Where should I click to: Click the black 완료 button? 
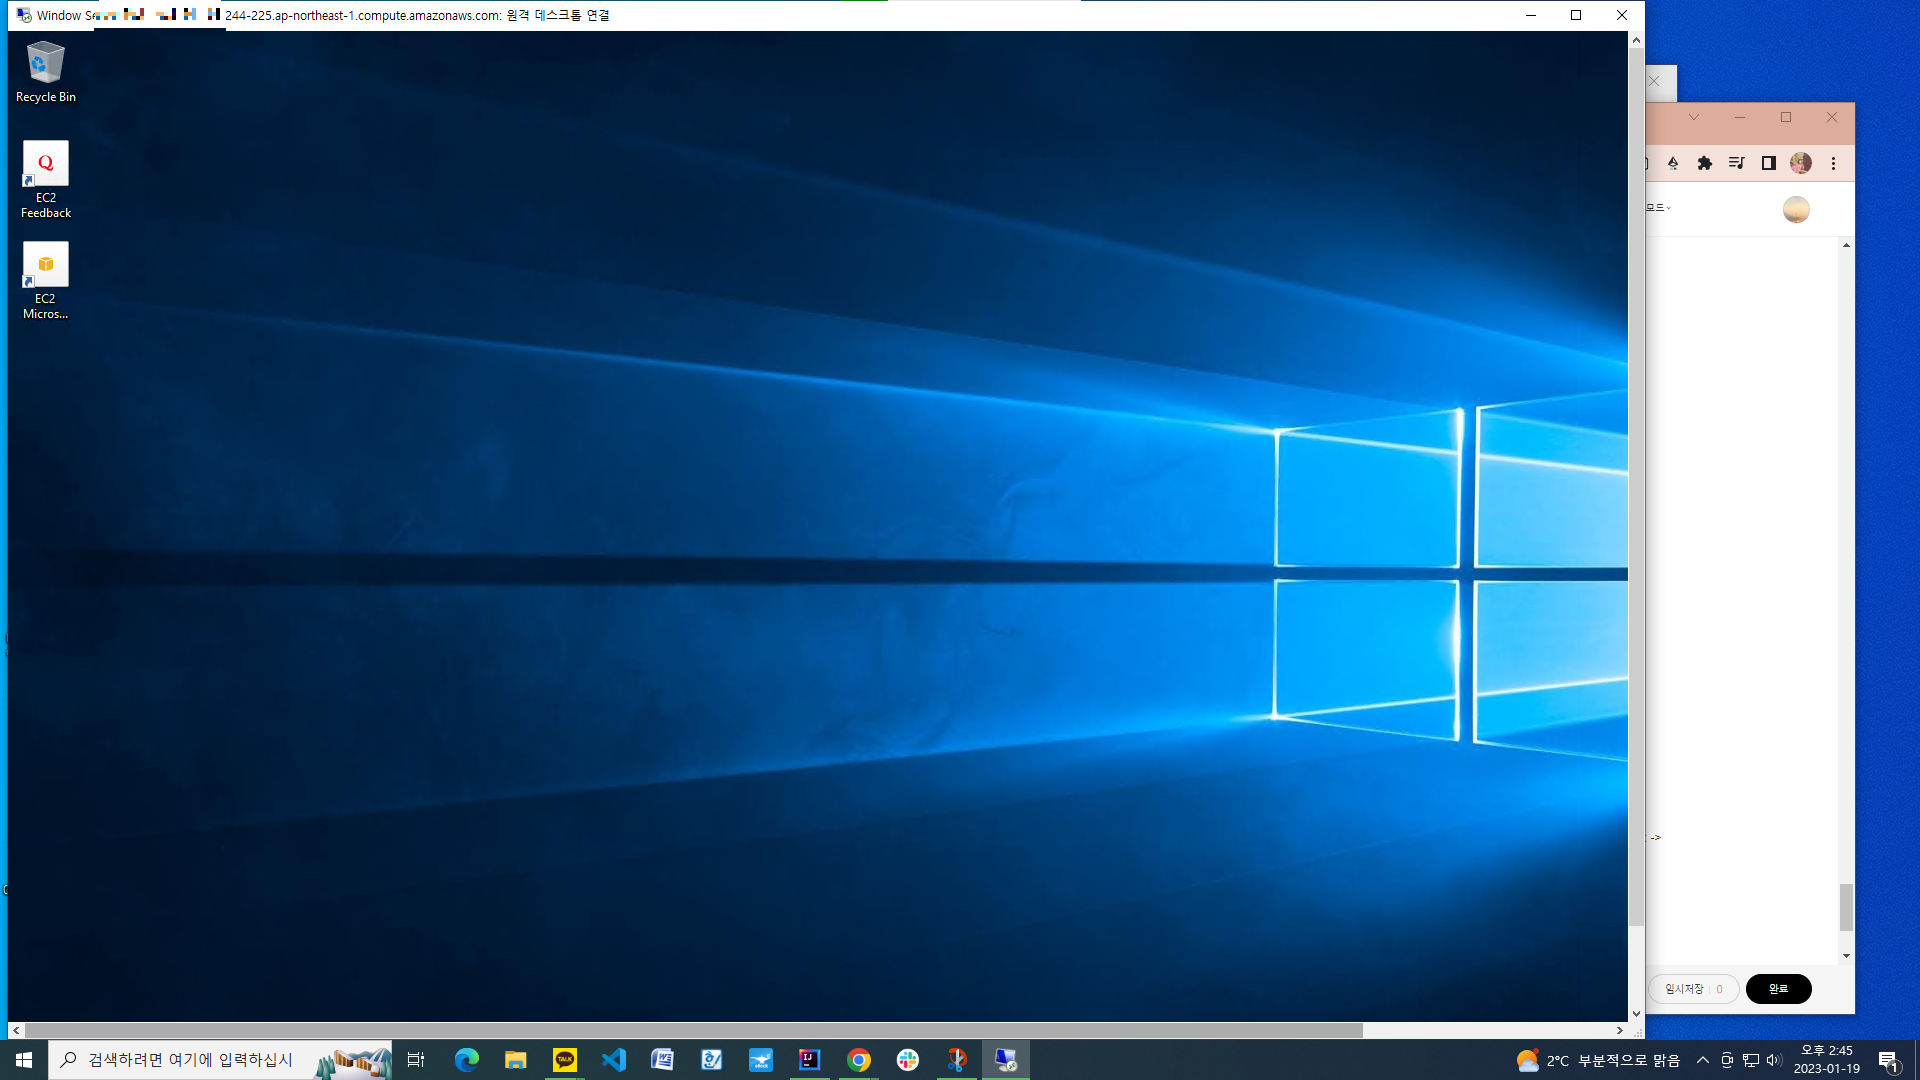tap(1778, 989)
